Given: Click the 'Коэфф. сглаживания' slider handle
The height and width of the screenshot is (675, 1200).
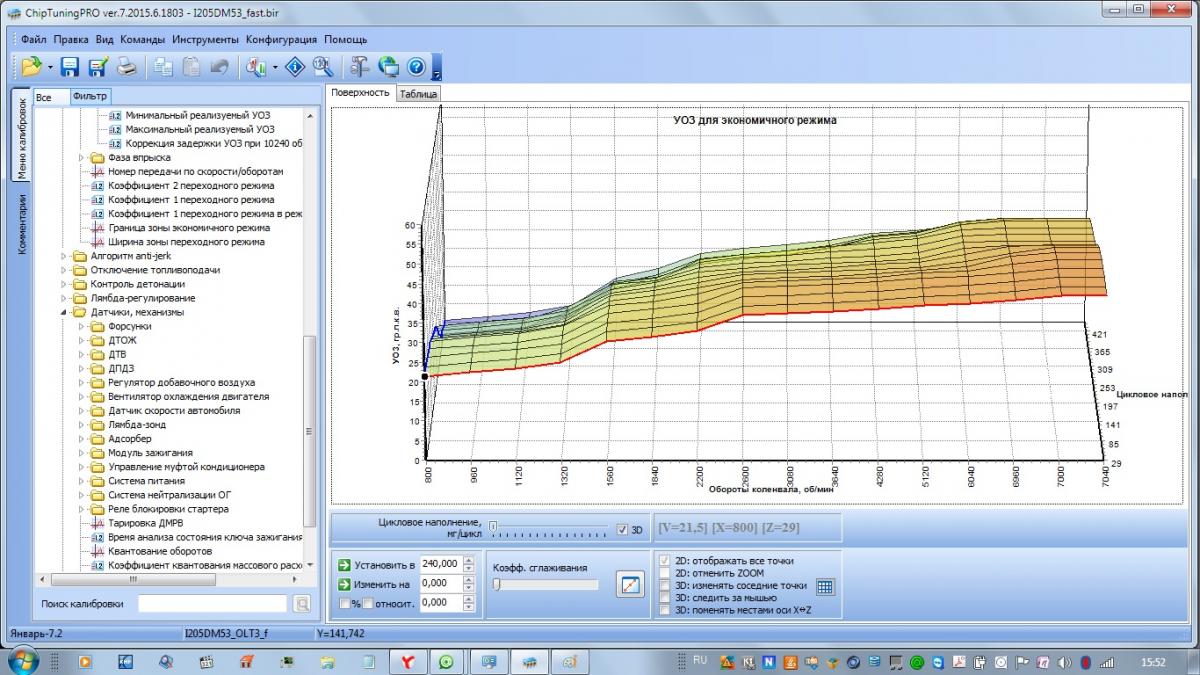Looking at the screenshot, I should tap(496, 585).
